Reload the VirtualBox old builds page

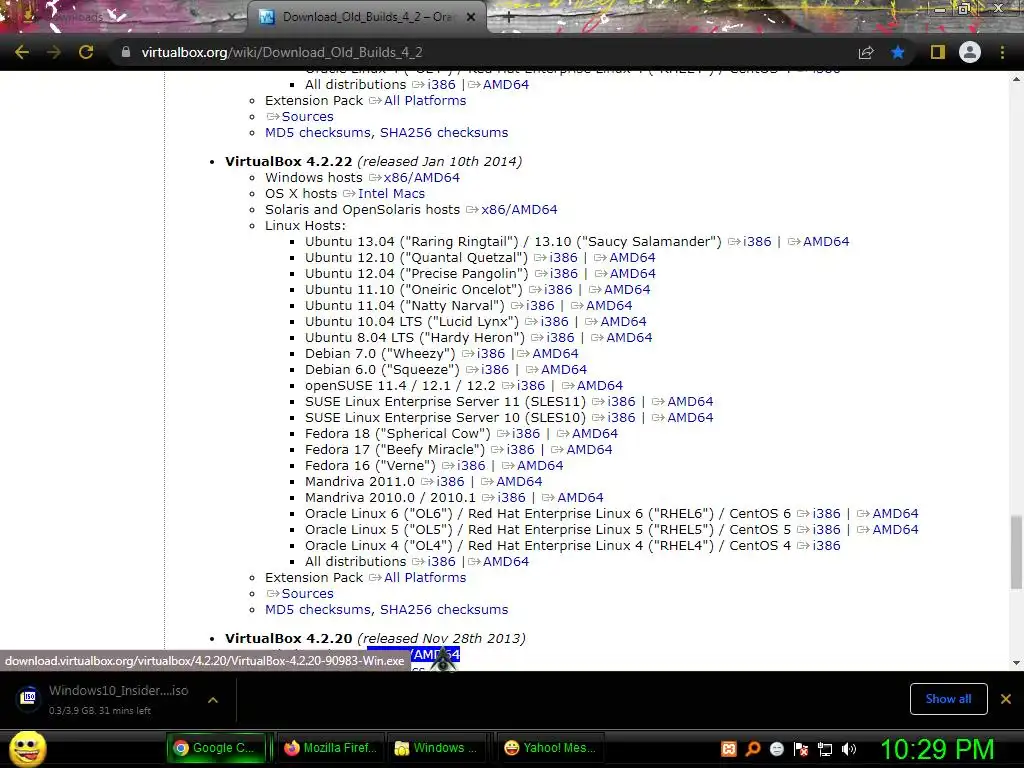tap(86, 52)
